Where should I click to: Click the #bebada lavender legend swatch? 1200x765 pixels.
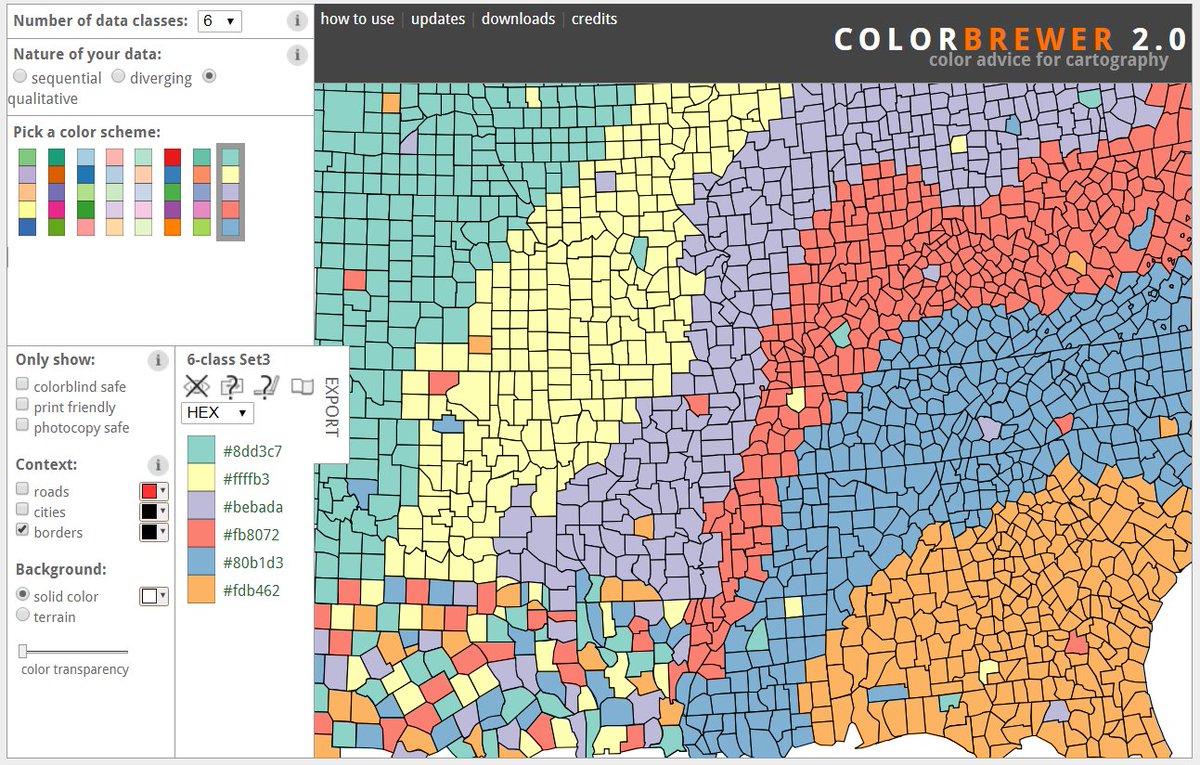[x=201, y=506]
